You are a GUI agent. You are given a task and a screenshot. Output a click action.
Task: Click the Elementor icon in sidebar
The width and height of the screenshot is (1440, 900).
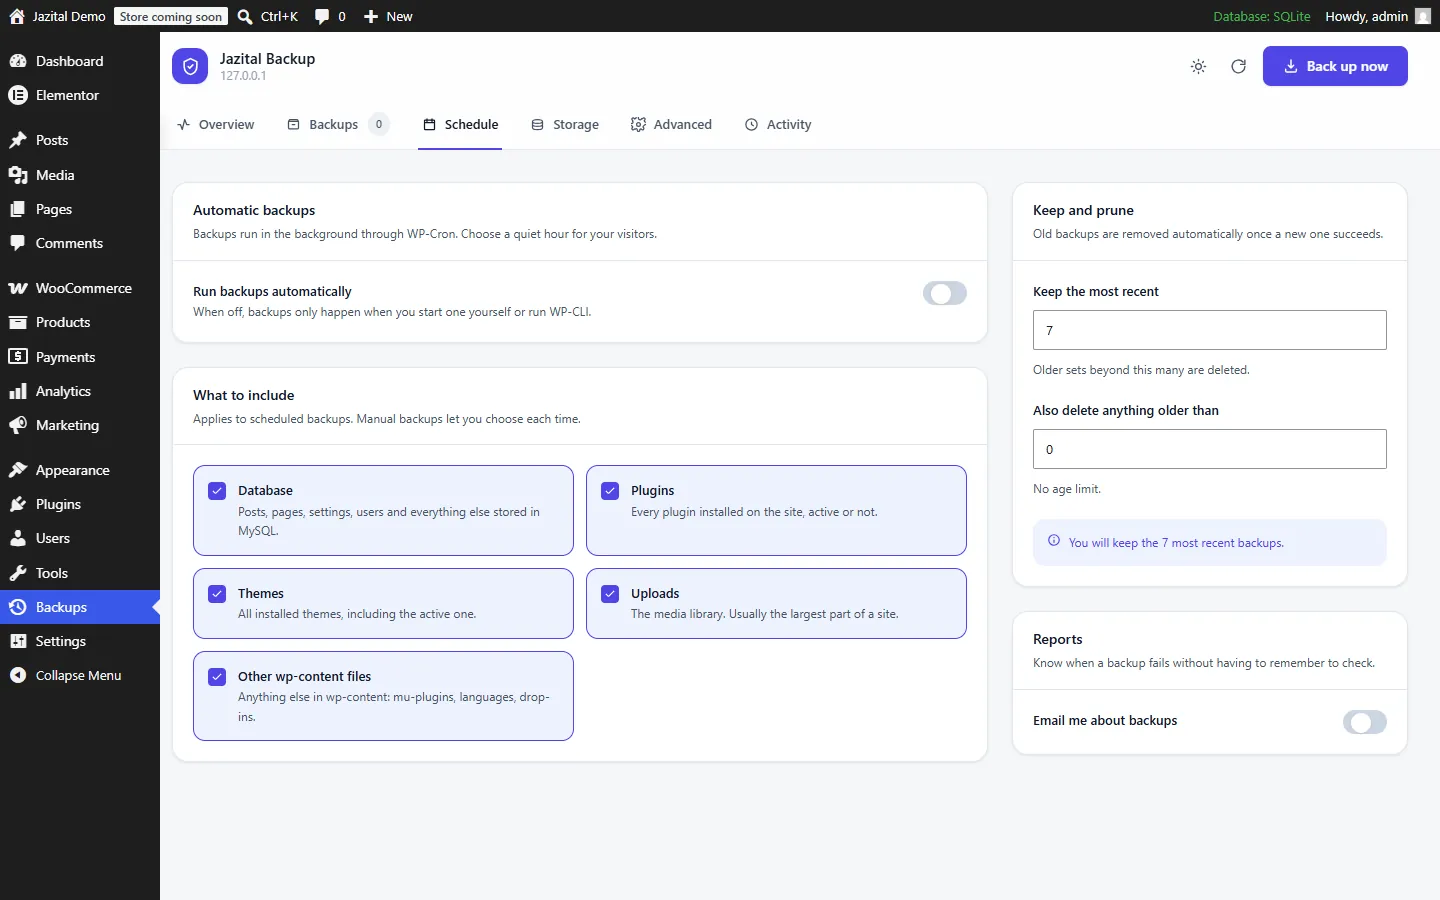point(18,95)
